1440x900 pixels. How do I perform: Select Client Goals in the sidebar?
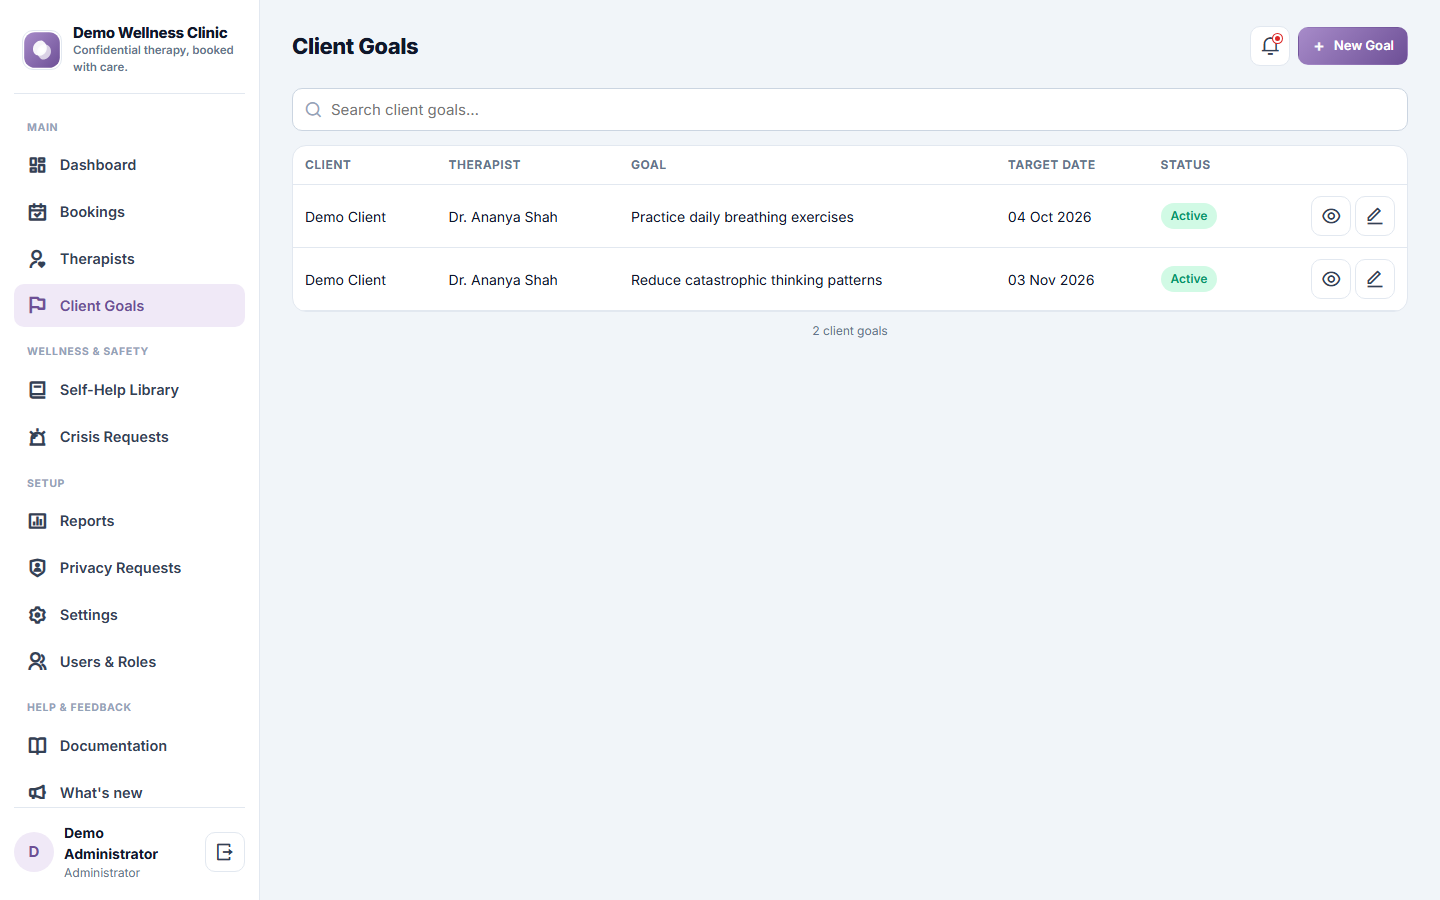[129, 306]
